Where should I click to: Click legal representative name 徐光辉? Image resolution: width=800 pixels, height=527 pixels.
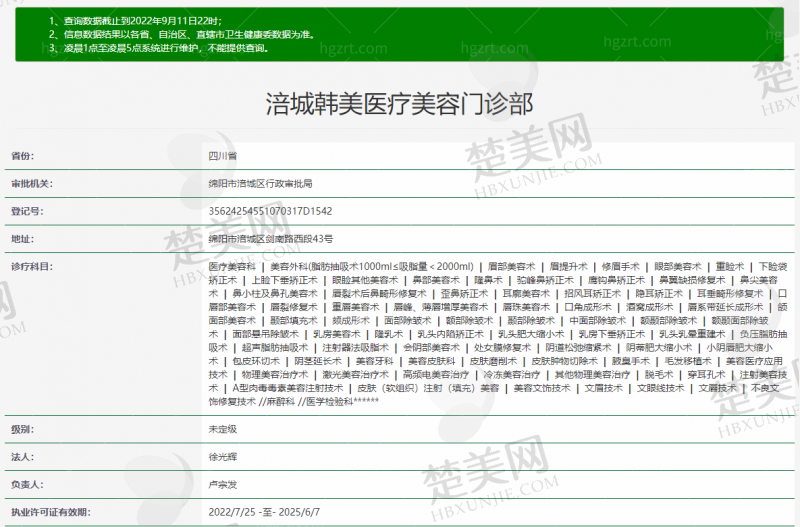point(223,456)
